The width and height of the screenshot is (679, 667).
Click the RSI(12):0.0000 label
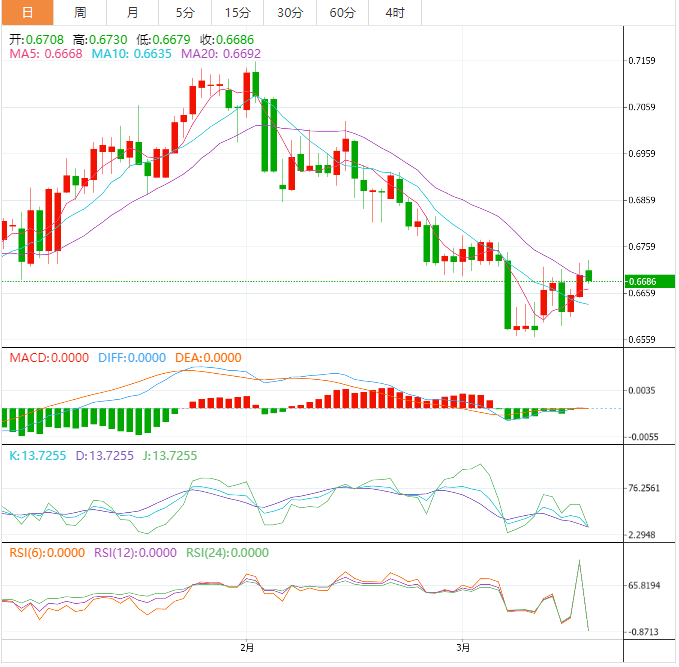pyautogui.click(x=136, y=553)
